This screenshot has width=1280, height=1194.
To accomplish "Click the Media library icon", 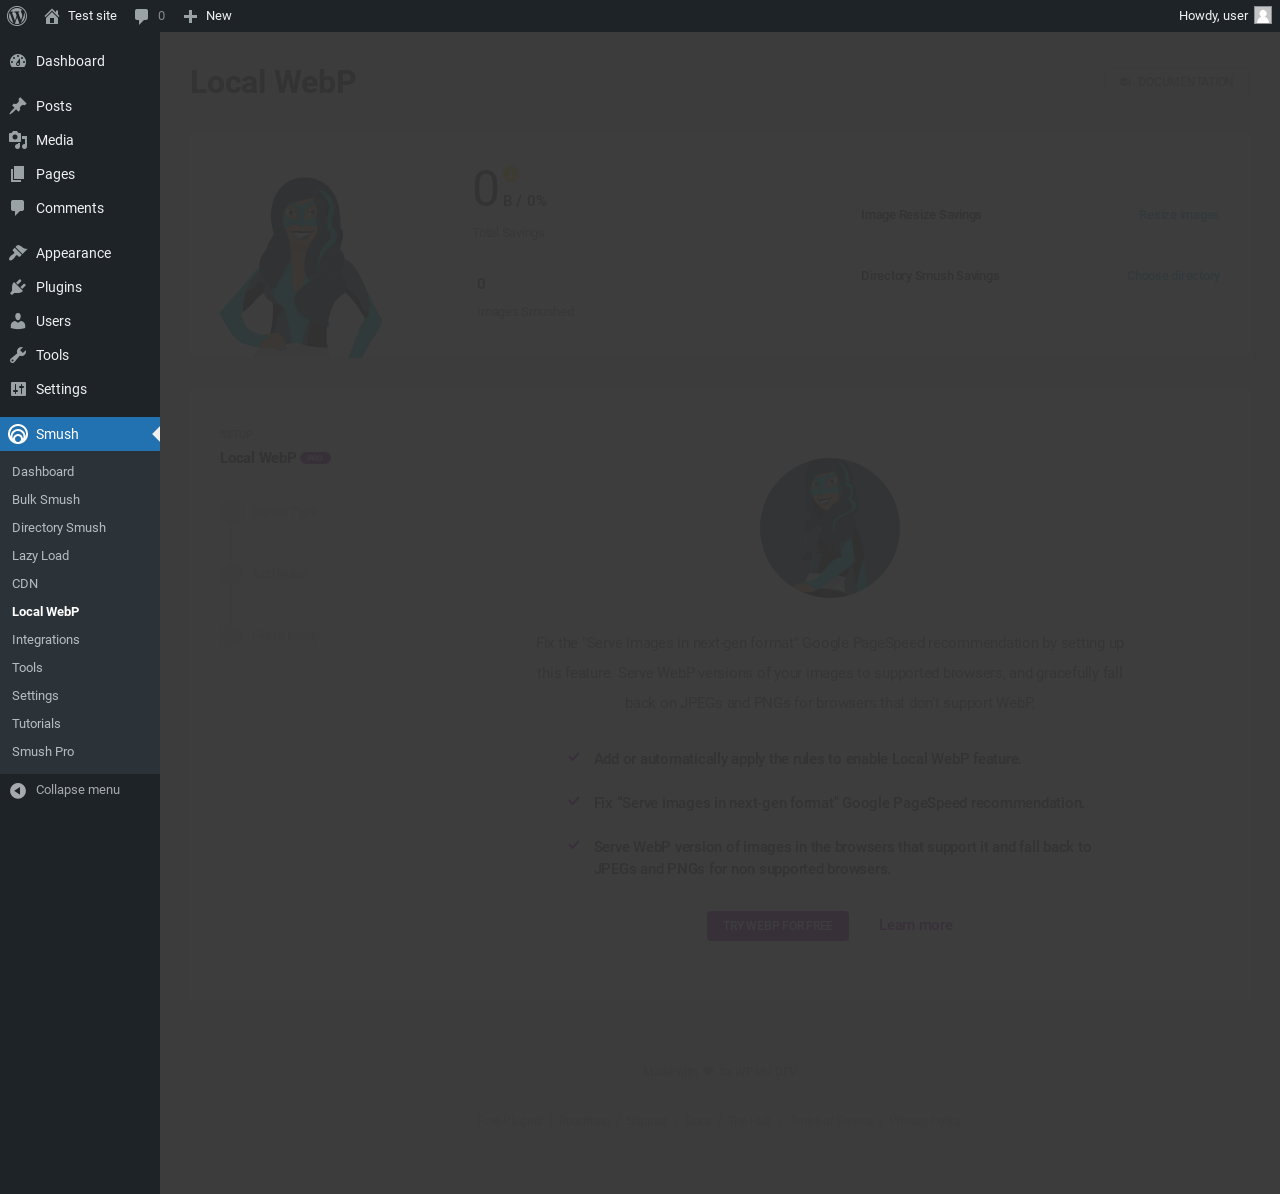I will pos(18,140).
